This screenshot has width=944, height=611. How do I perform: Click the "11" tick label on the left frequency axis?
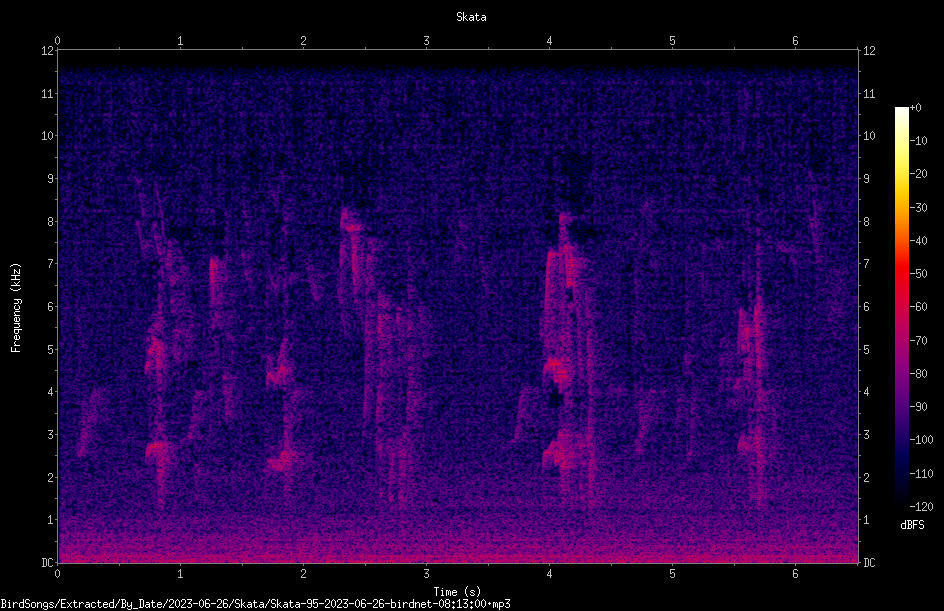click(48, 93)
